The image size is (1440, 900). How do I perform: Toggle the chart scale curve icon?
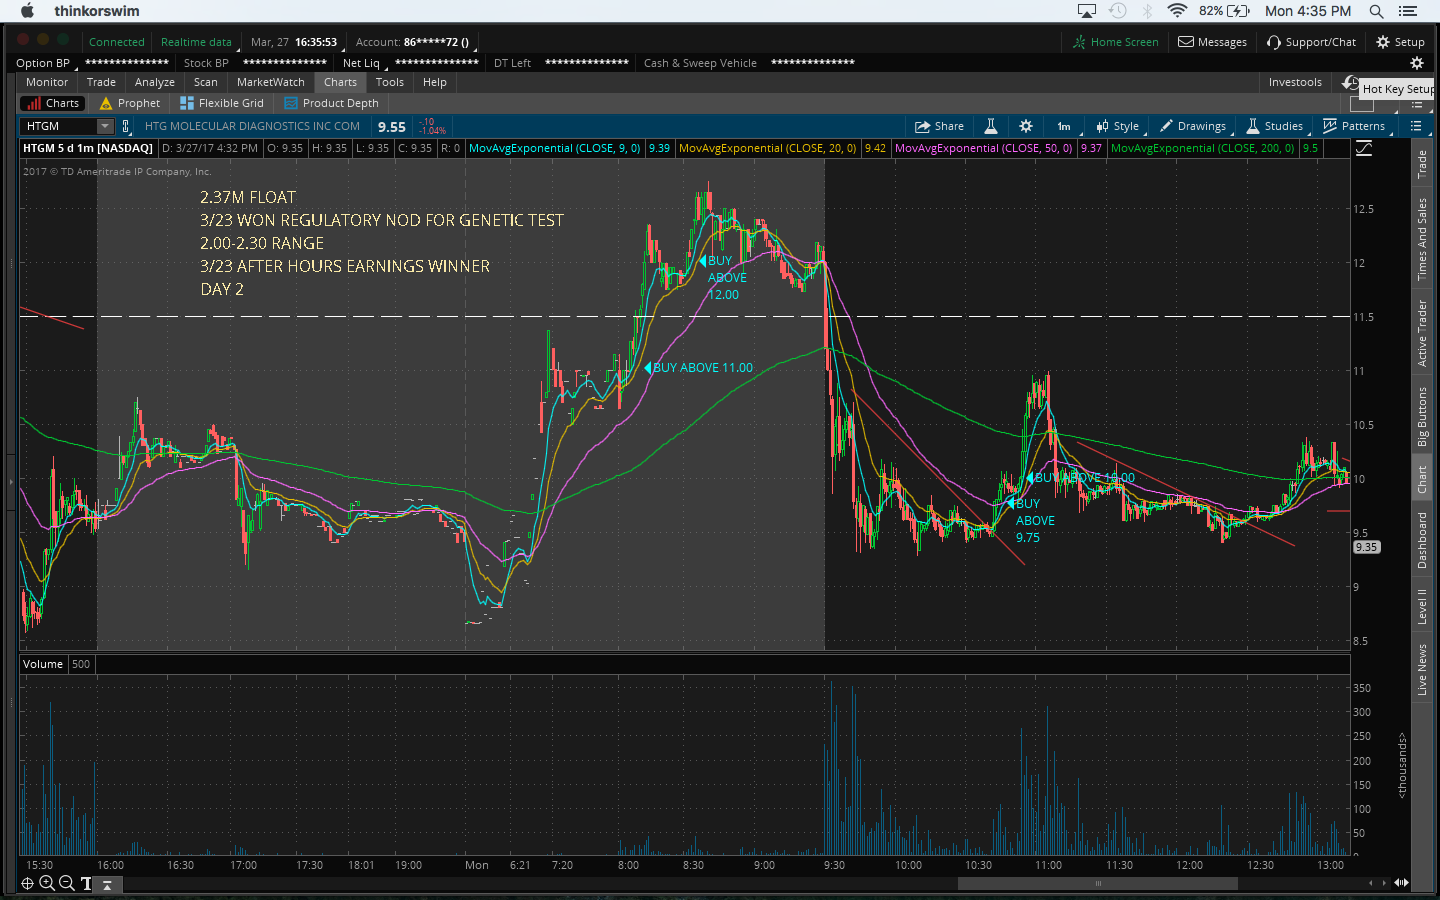[1364, 148]
